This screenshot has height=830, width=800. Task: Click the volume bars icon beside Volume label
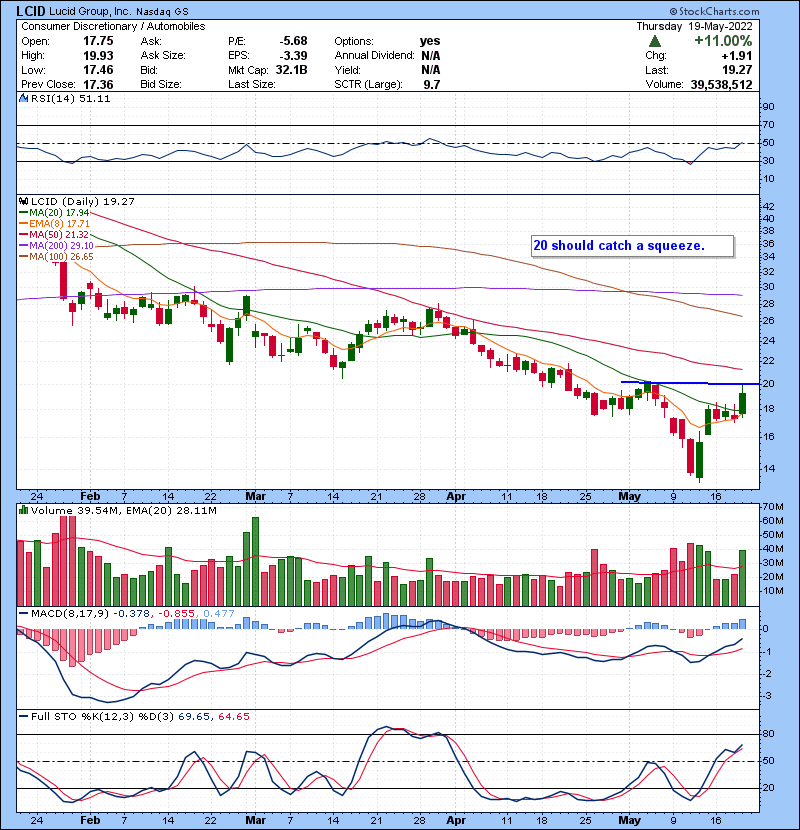pyautogui.click(x=24, y=510)
